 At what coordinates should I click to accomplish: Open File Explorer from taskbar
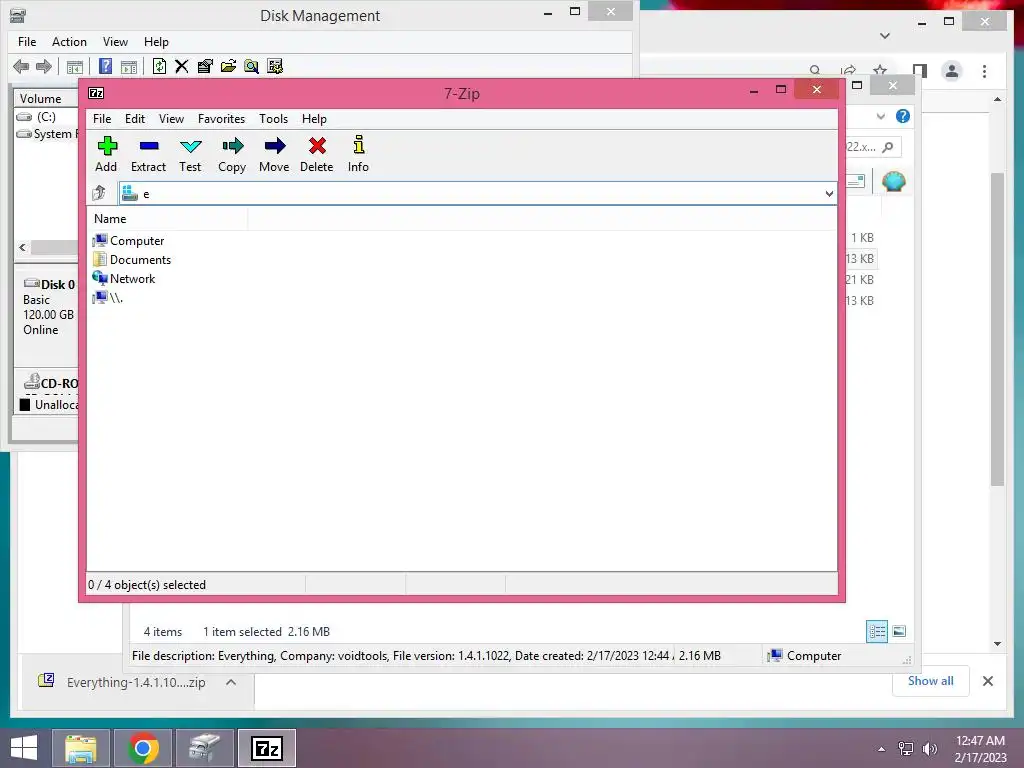[81, 748]
